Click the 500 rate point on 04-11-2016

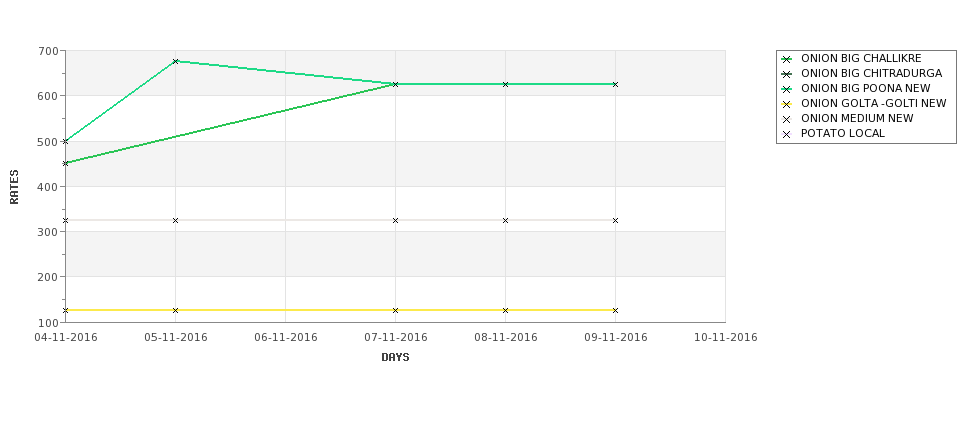click(65, 141)
